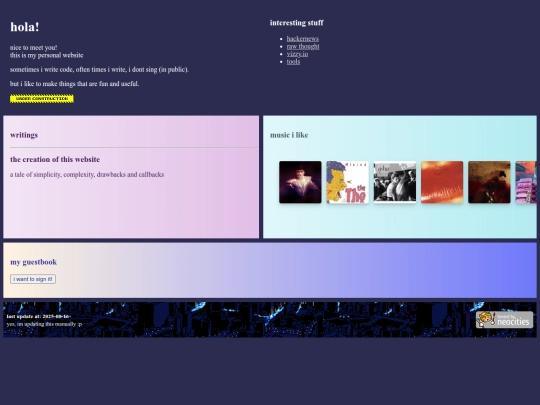Select the pink purple partially visible album cover
540x405 pixels.
[526, 182]
